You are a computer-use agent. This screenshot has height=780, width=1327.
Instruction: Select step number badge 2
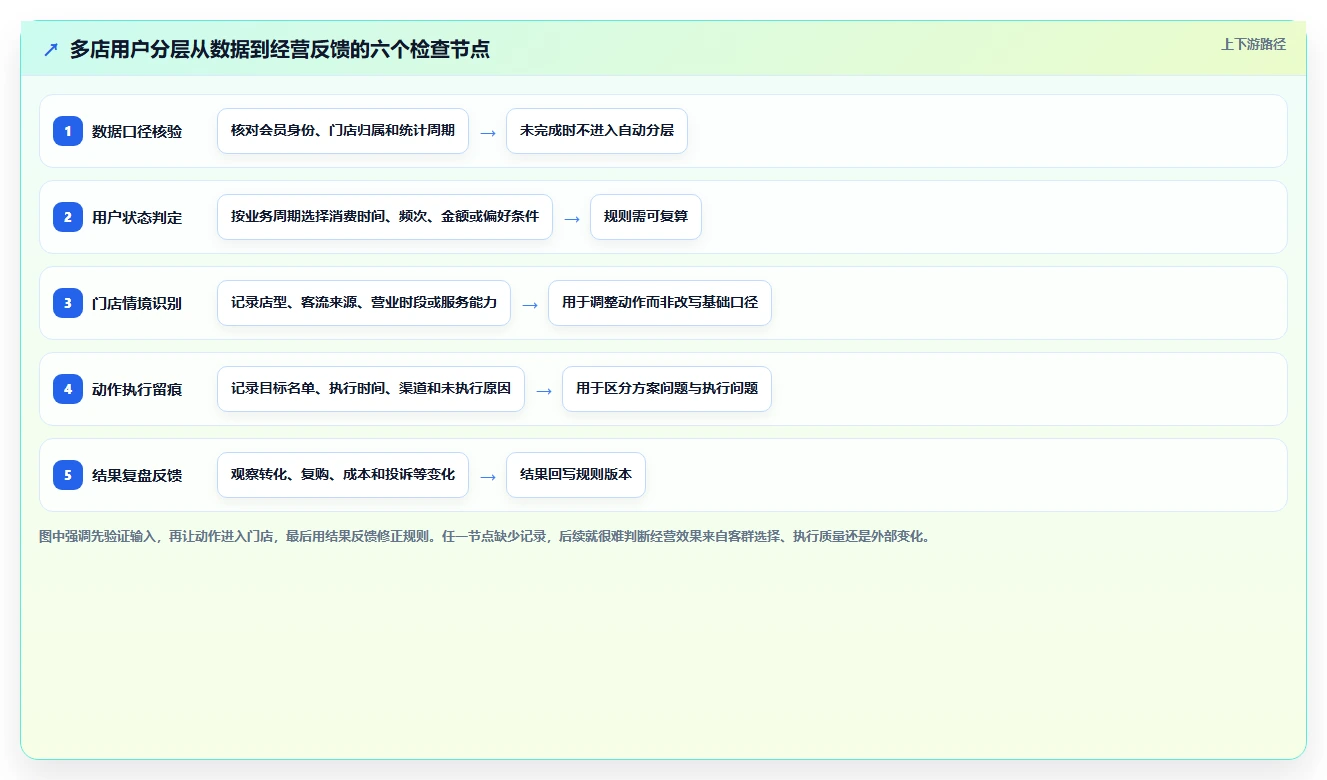68,217
